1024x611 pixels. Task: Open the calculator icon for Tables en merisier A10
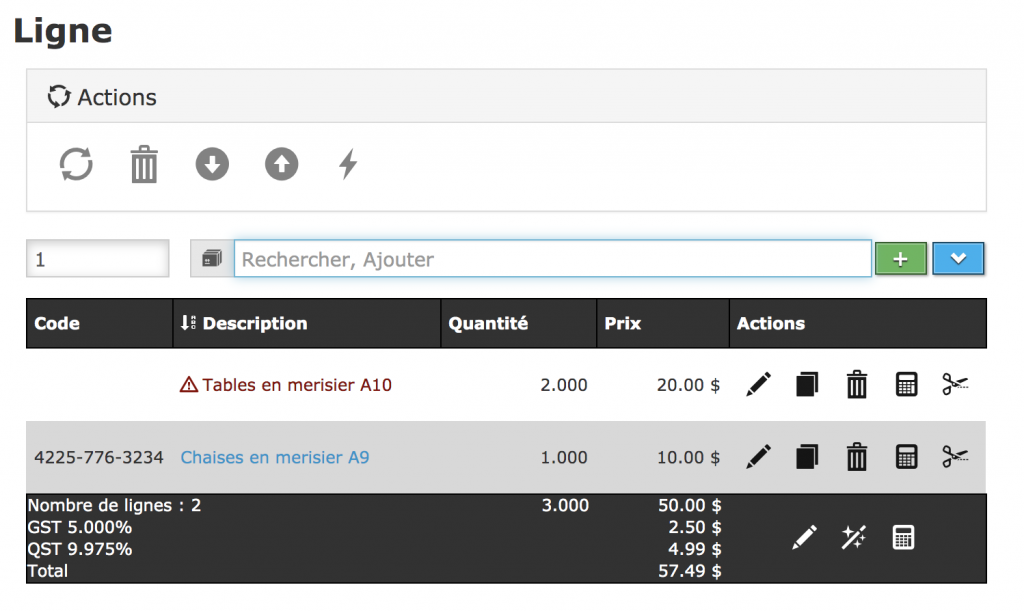906,384
